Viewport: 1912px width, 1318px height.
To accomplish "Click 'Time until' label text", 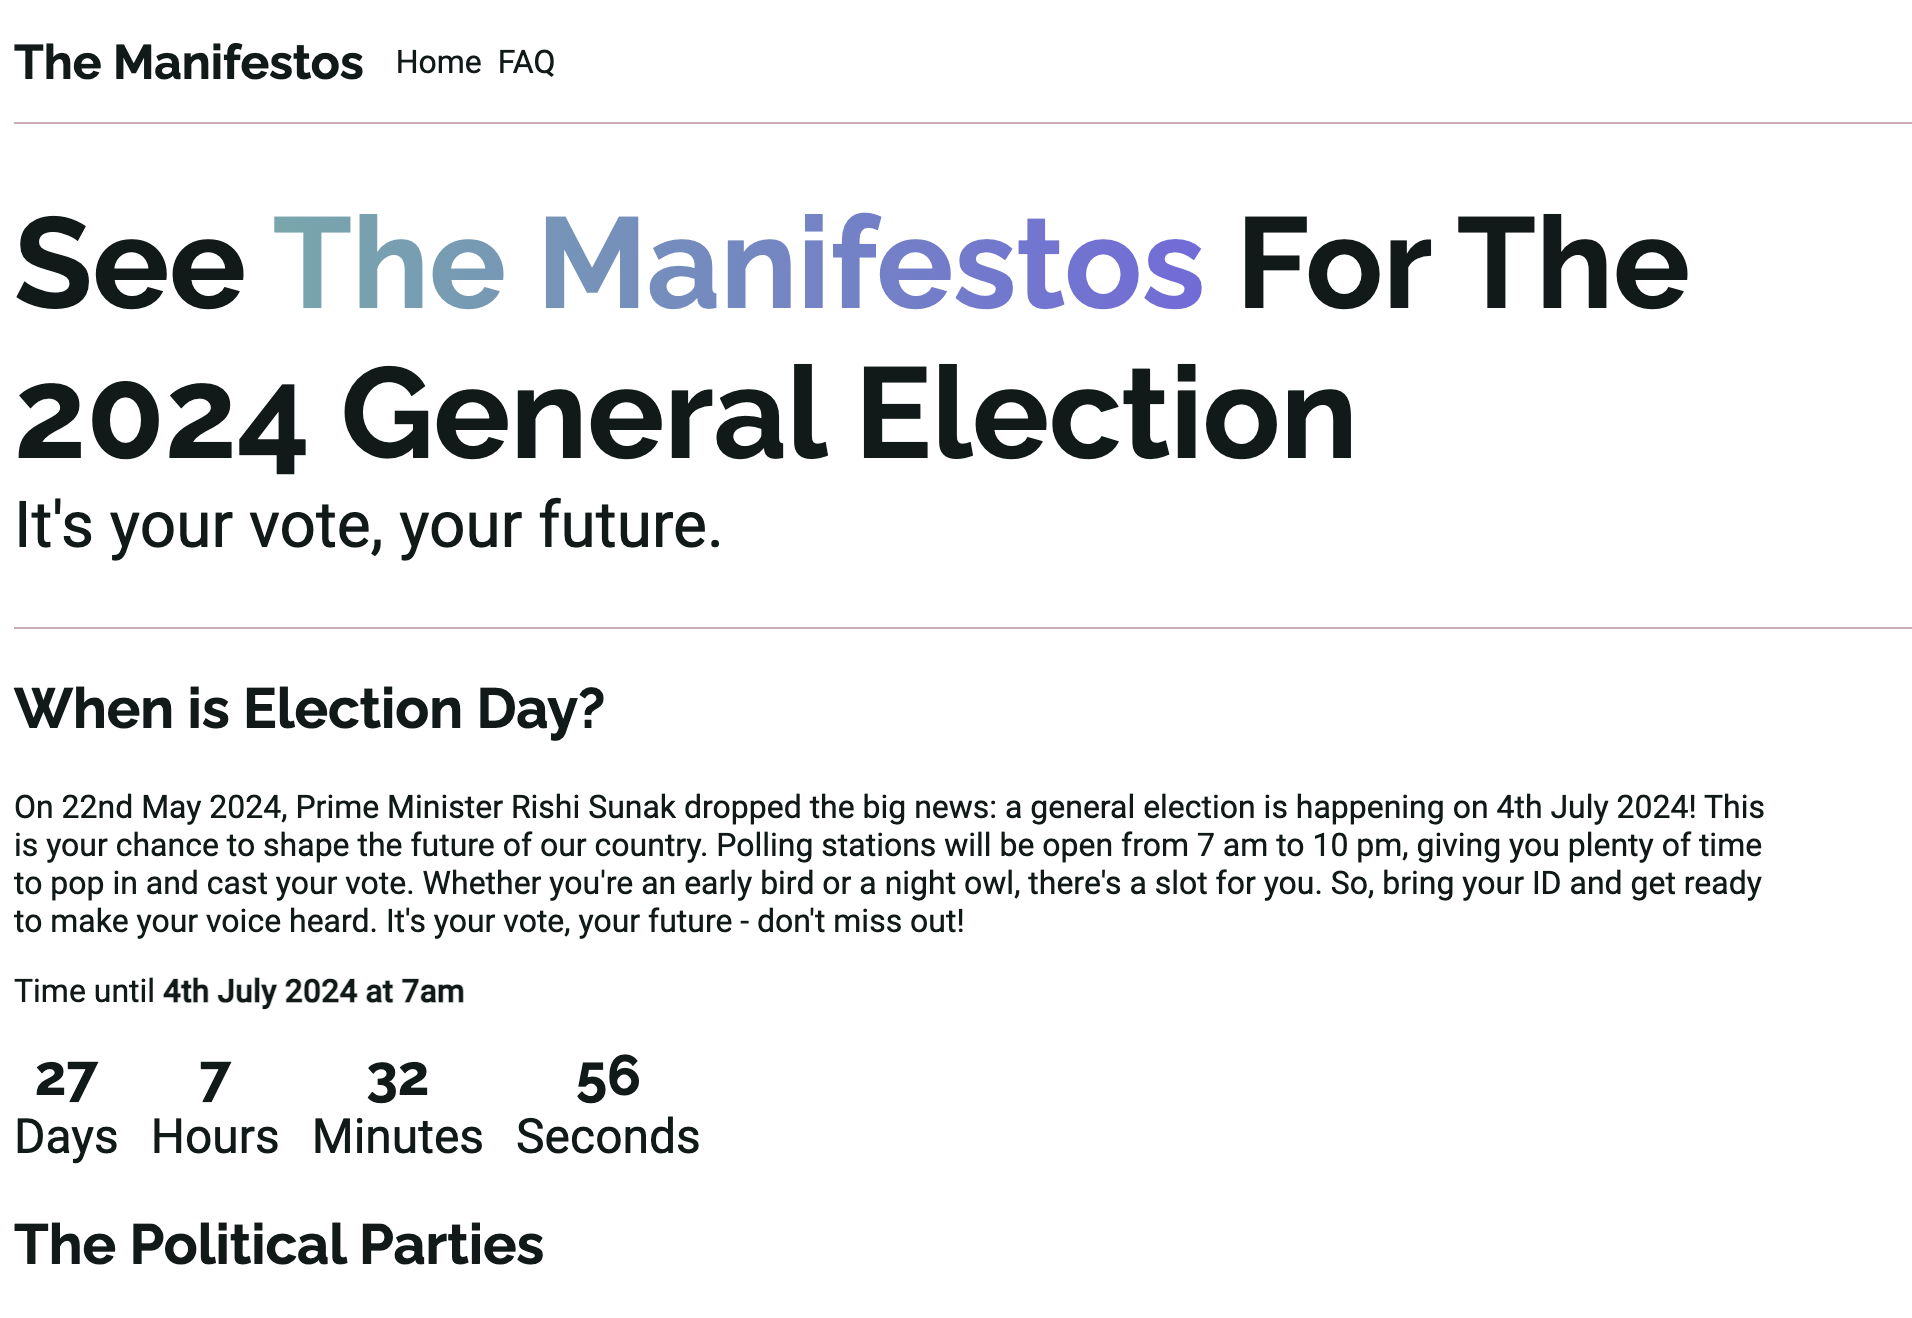I will [84, 991].
